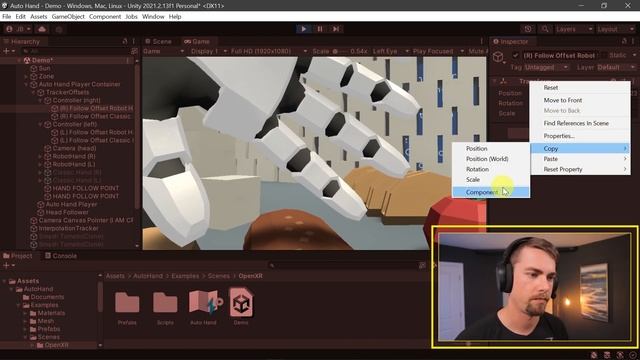Click the Step frame button

pyautogui.click(x=336, y=29)
